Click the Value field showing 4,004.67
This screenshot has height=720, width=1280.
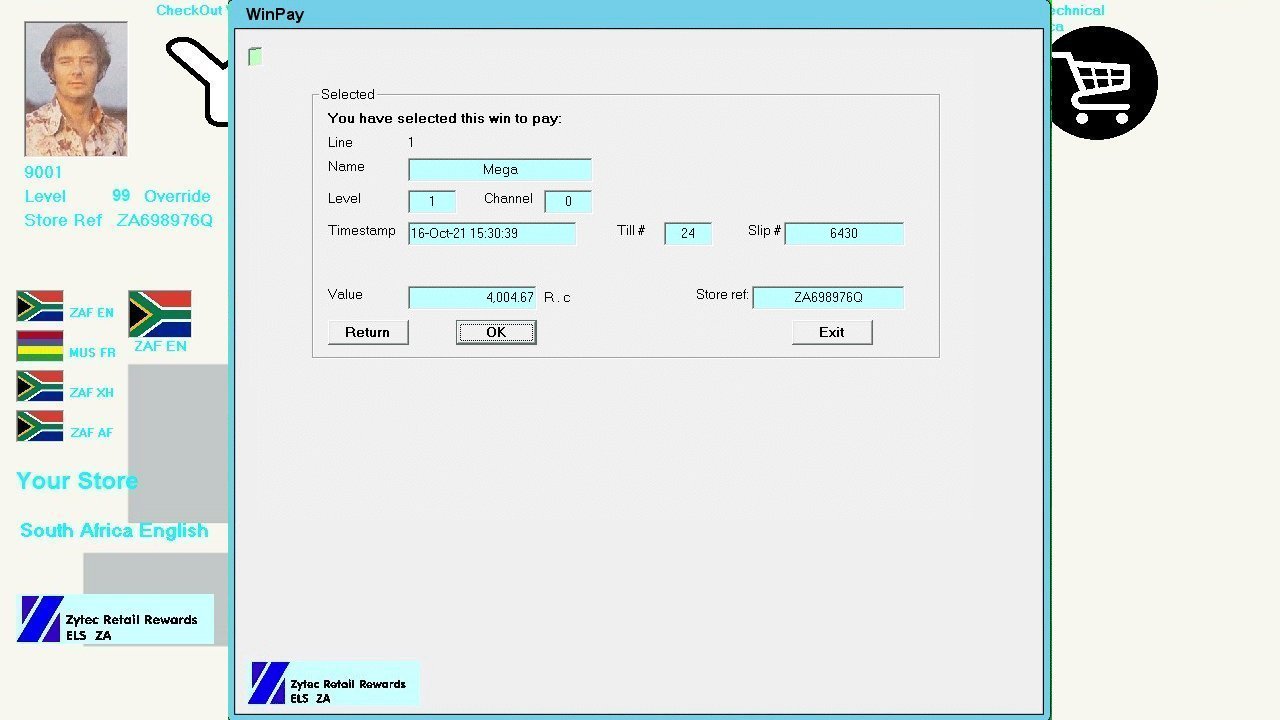pyautogui.click(x=472, y=298)
